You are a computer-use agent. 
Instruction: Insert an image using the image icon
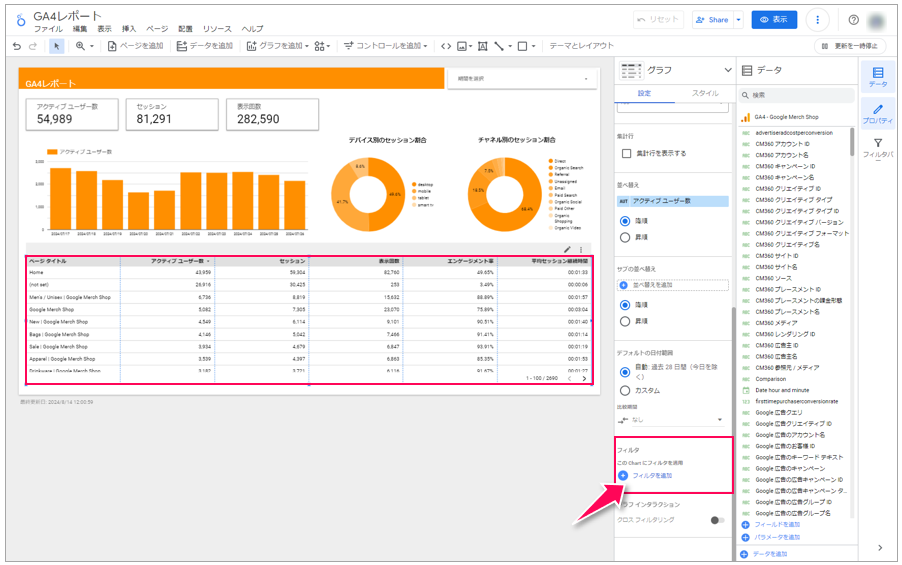pyautogui.click(x=462, y=46)
